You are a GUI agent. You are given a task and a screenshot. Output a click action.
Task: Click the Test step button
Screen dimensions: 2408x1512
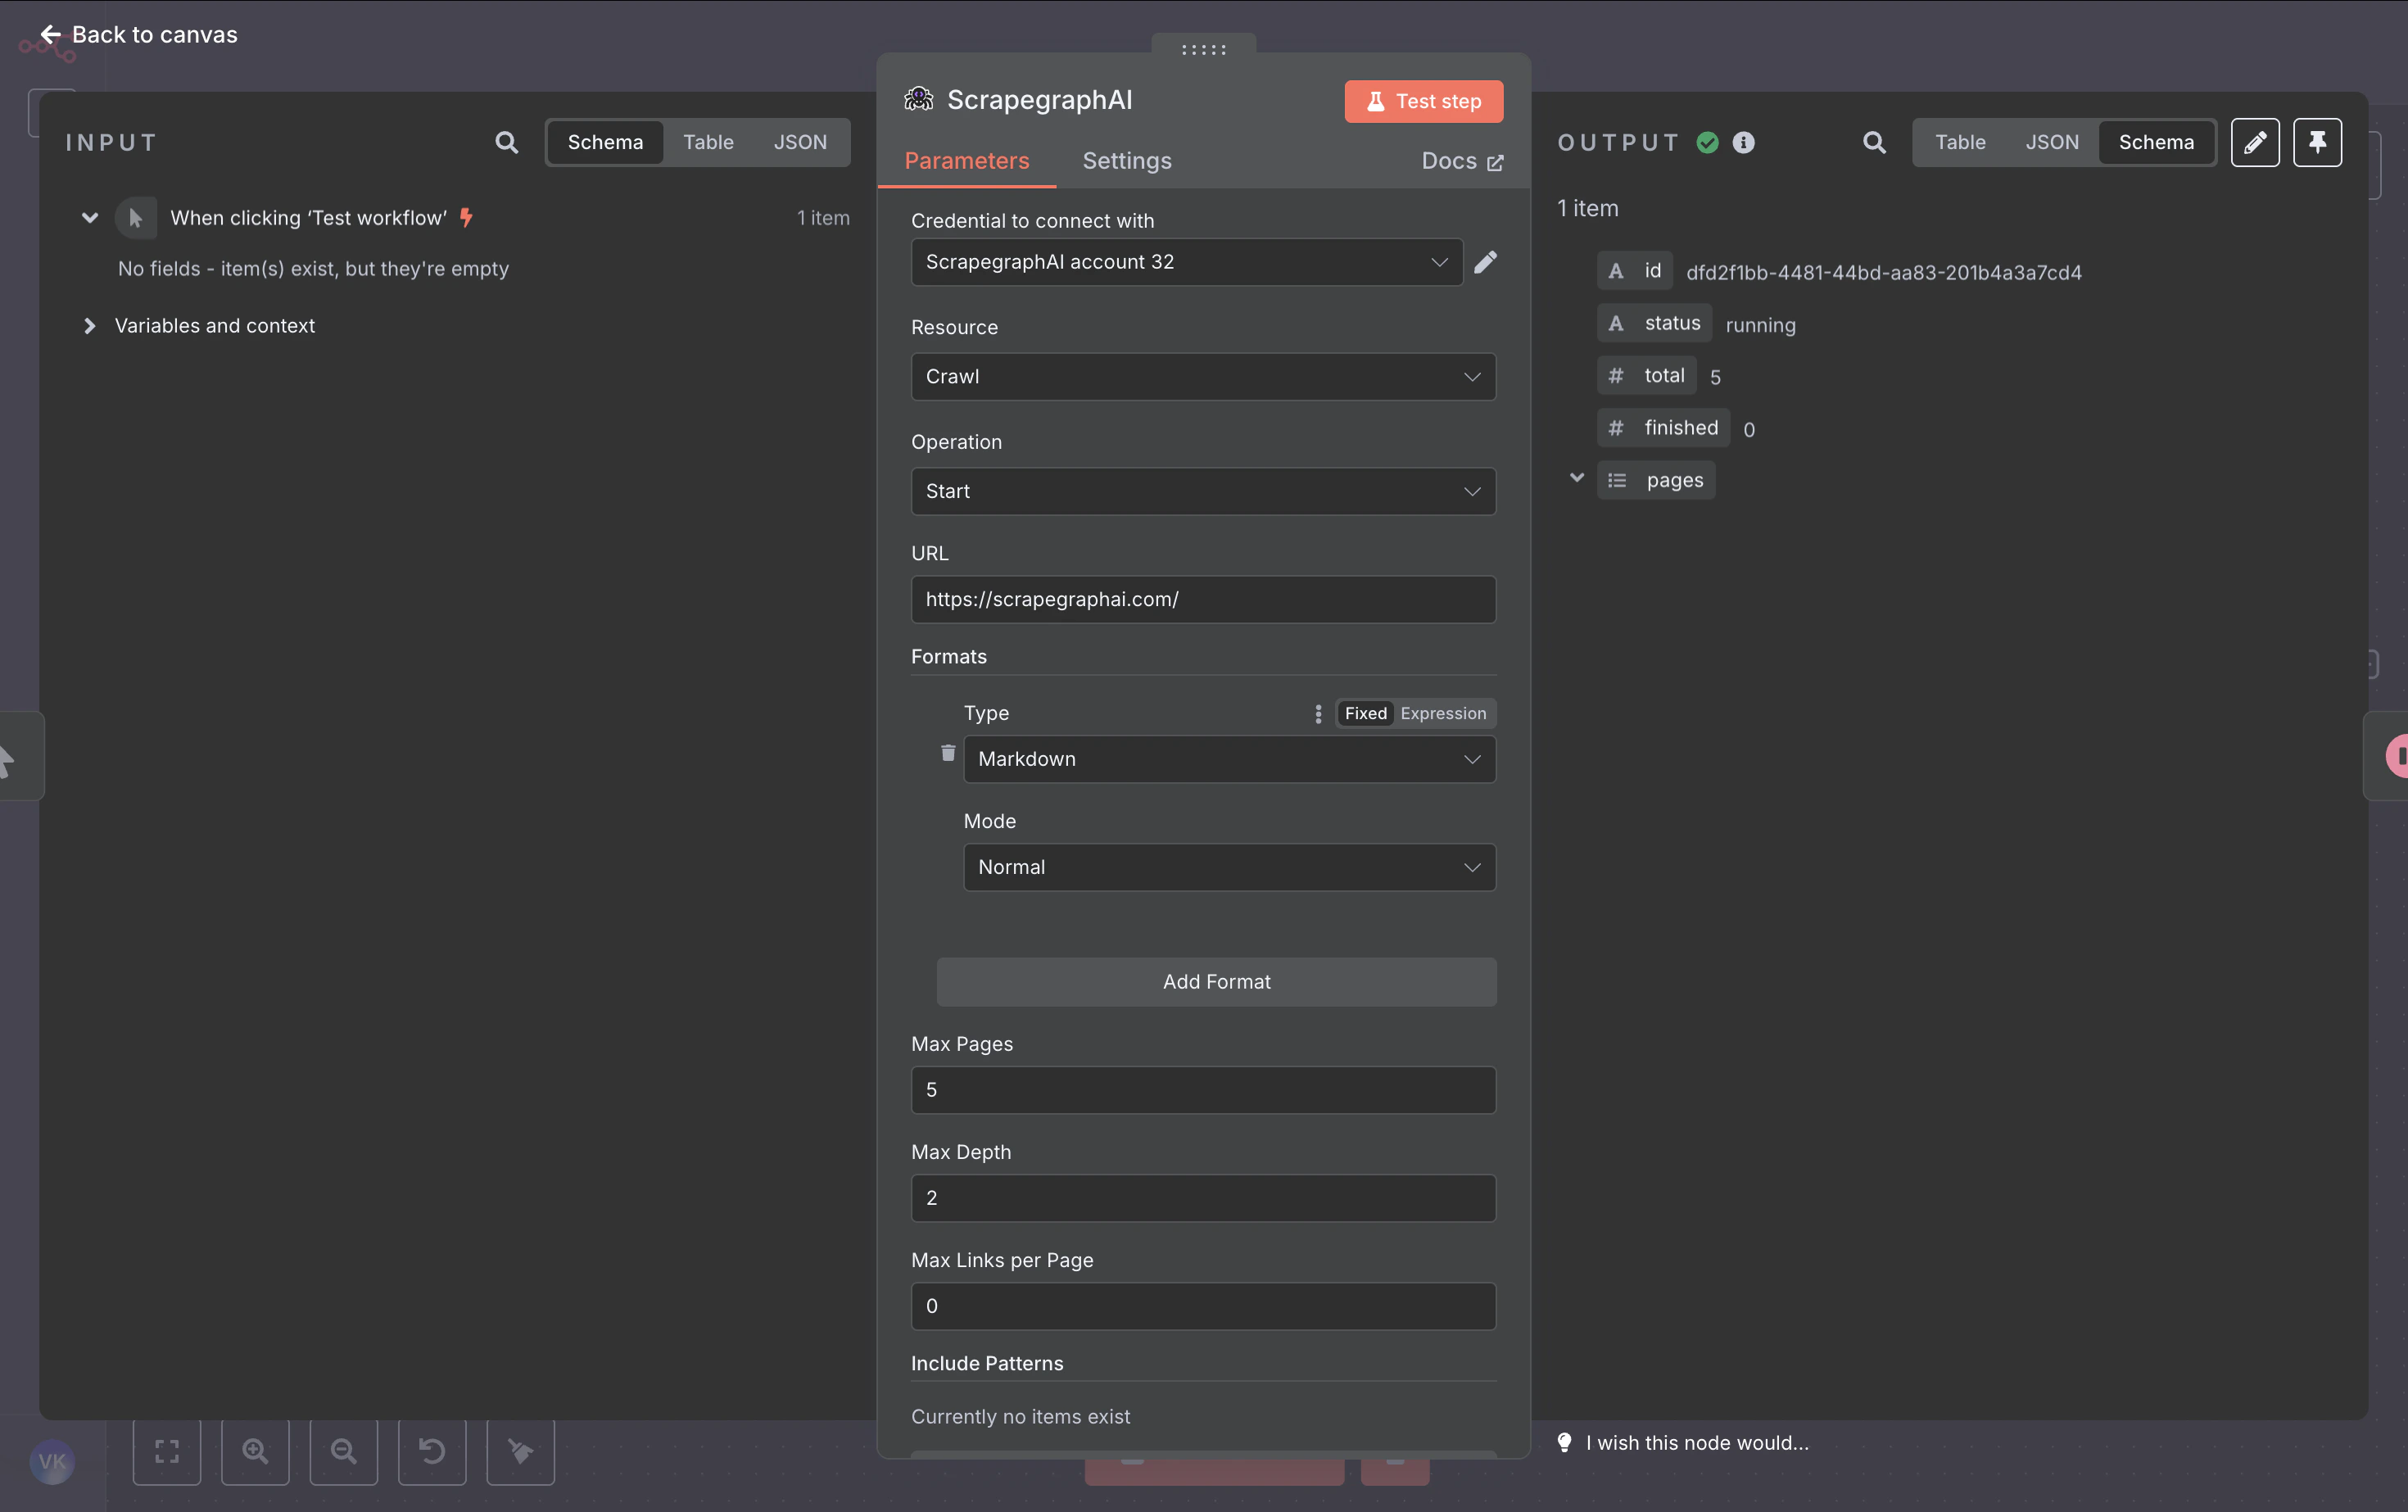pos(1423,101)
